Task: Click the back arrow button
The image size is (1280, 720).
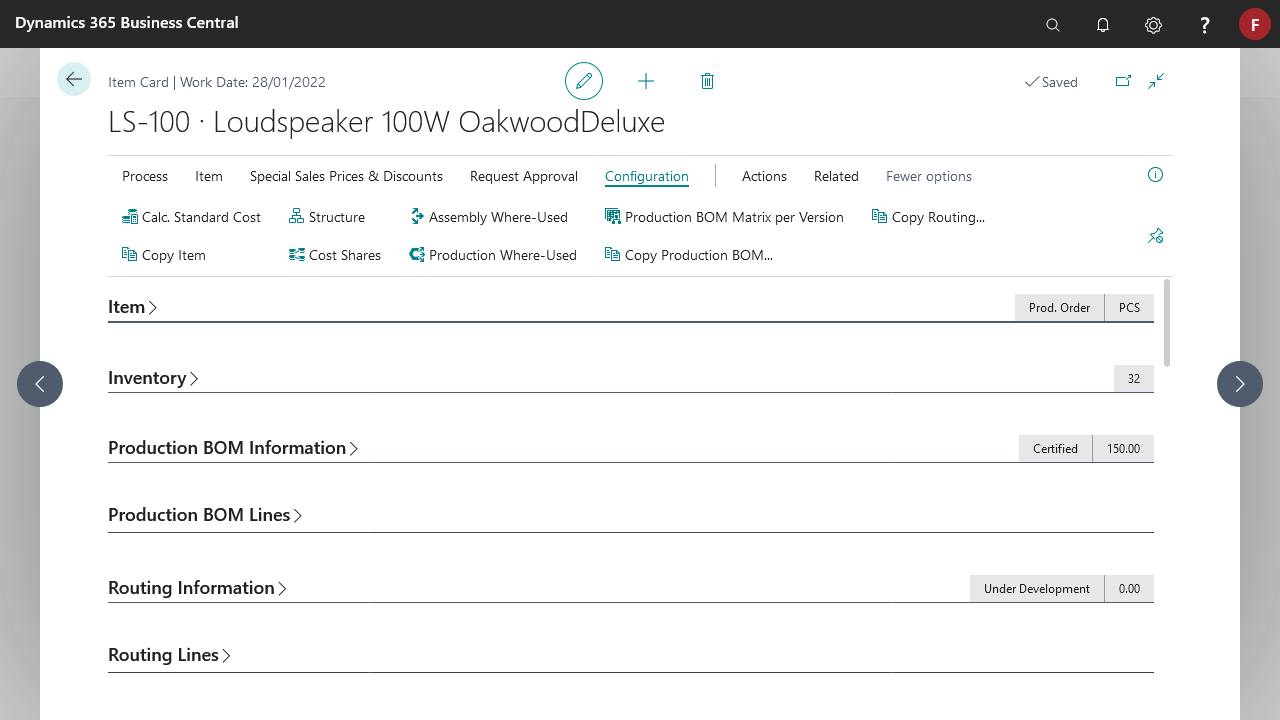Action: 74,79
